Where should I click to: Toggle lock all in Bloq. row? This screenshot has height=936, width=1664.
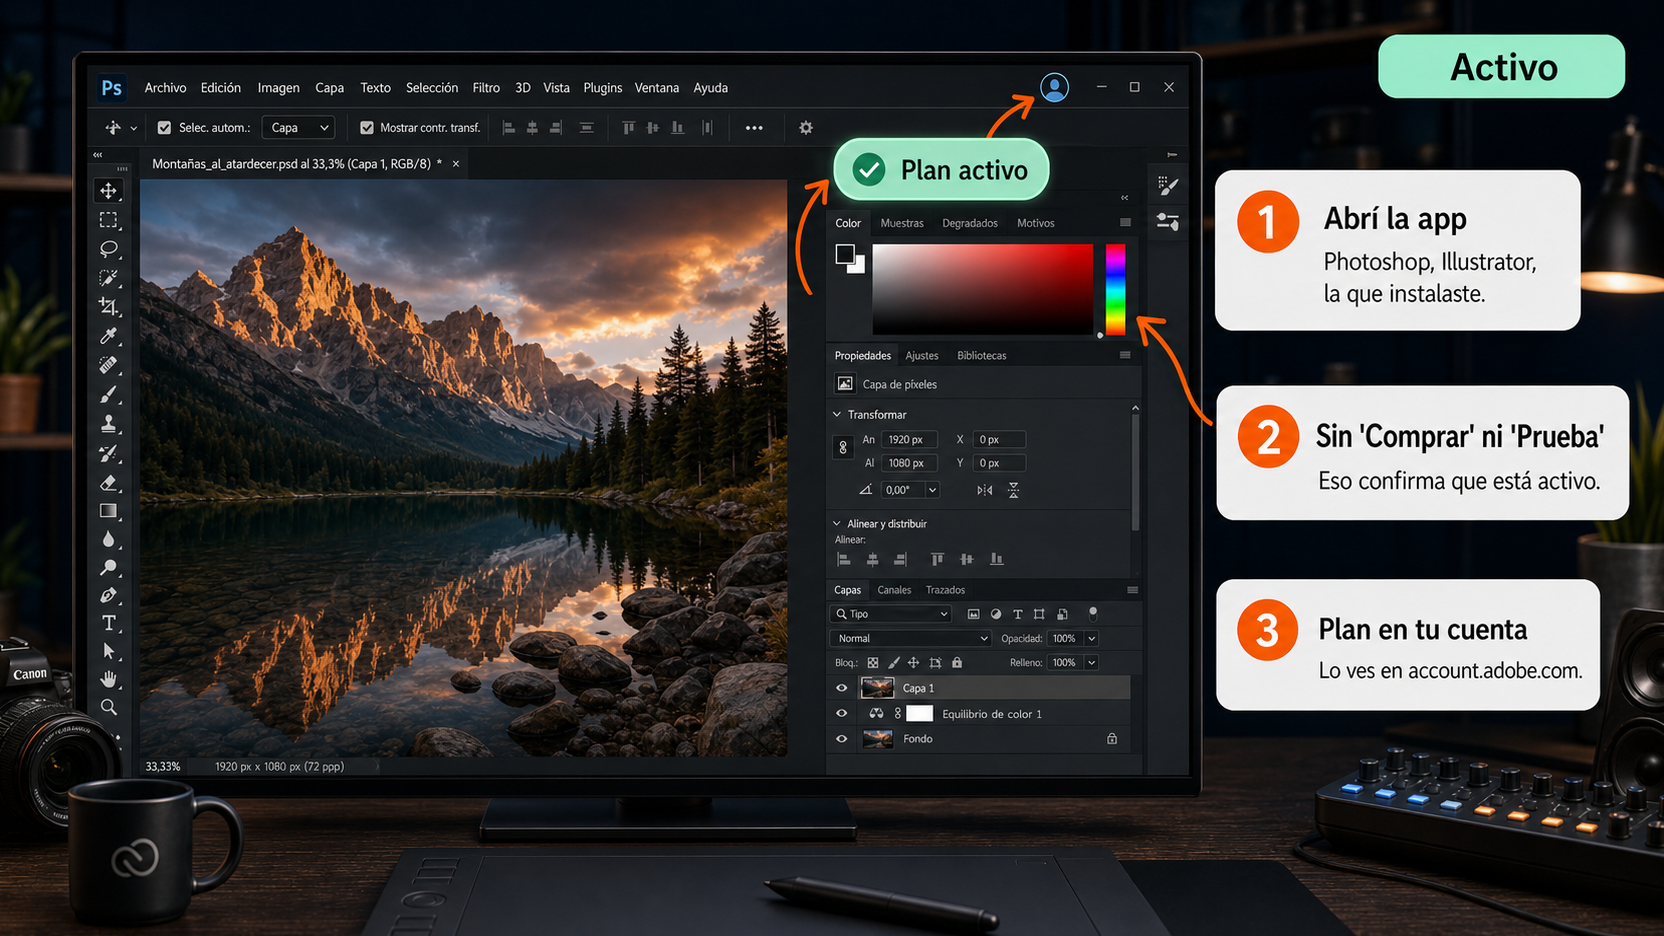(x=957, y=663)
